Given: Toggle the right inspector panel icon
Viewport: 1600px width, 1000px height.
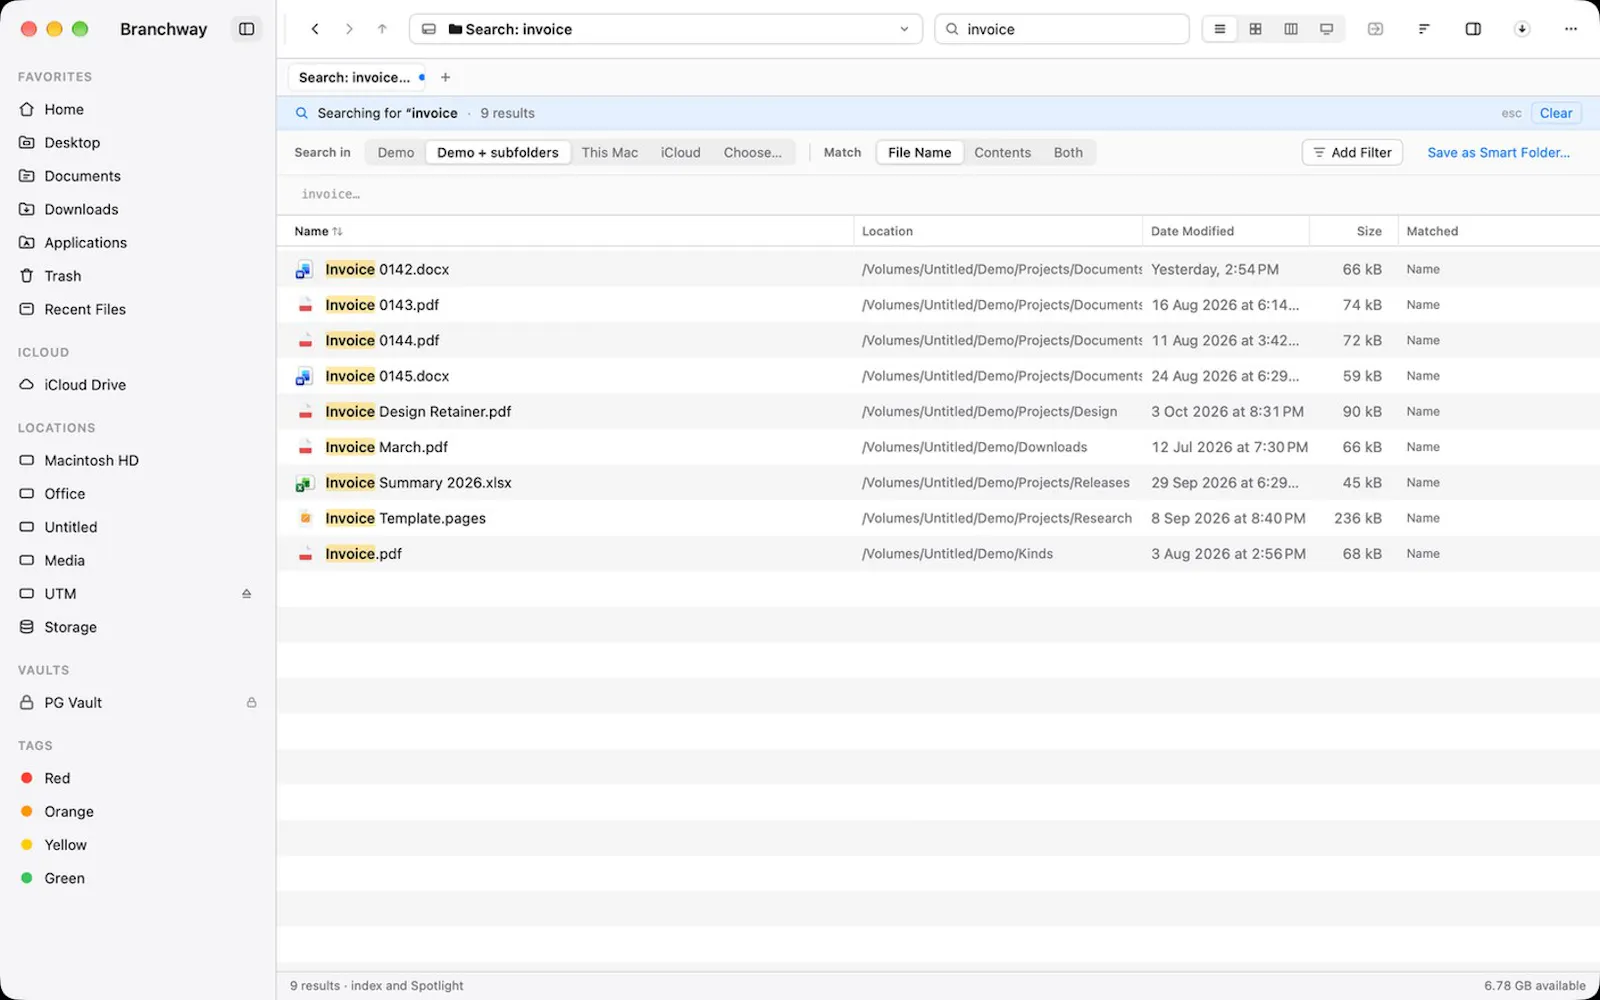Looking at the screenshot, I should [x=1473, y=29].
